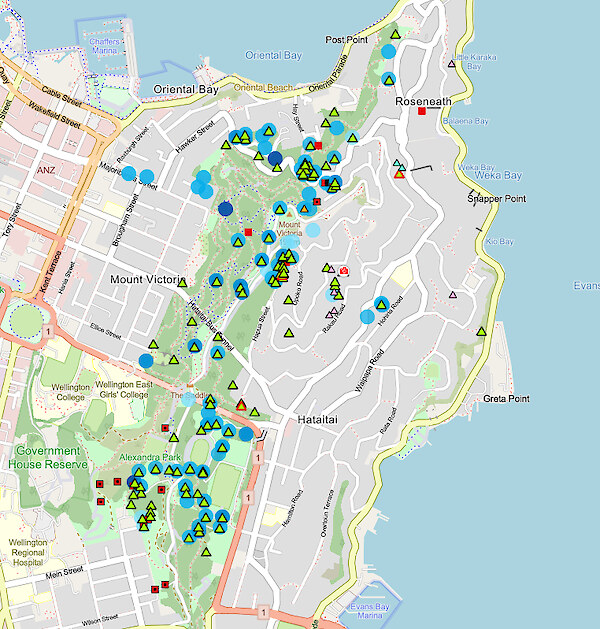Select the Alexandra Park label
600x629 pixels.
click(150, 457)
